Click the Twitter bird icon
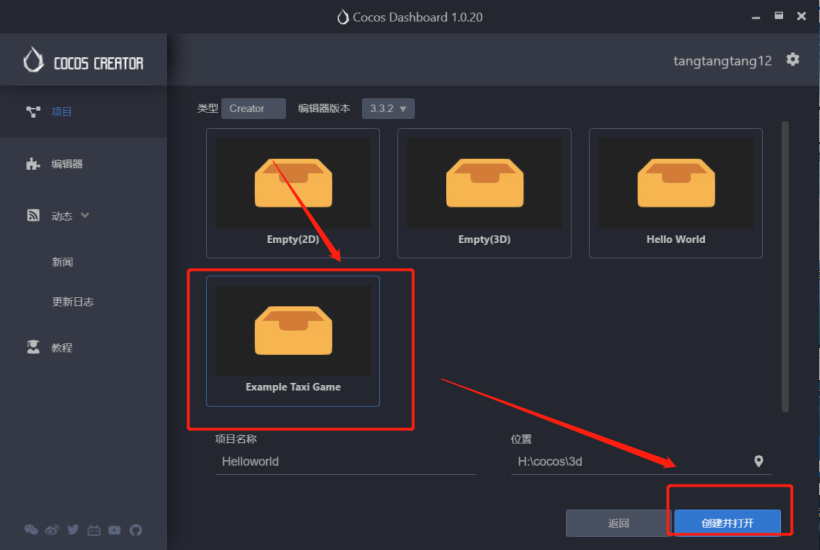 pyautogui.click(x=73, y=530)
